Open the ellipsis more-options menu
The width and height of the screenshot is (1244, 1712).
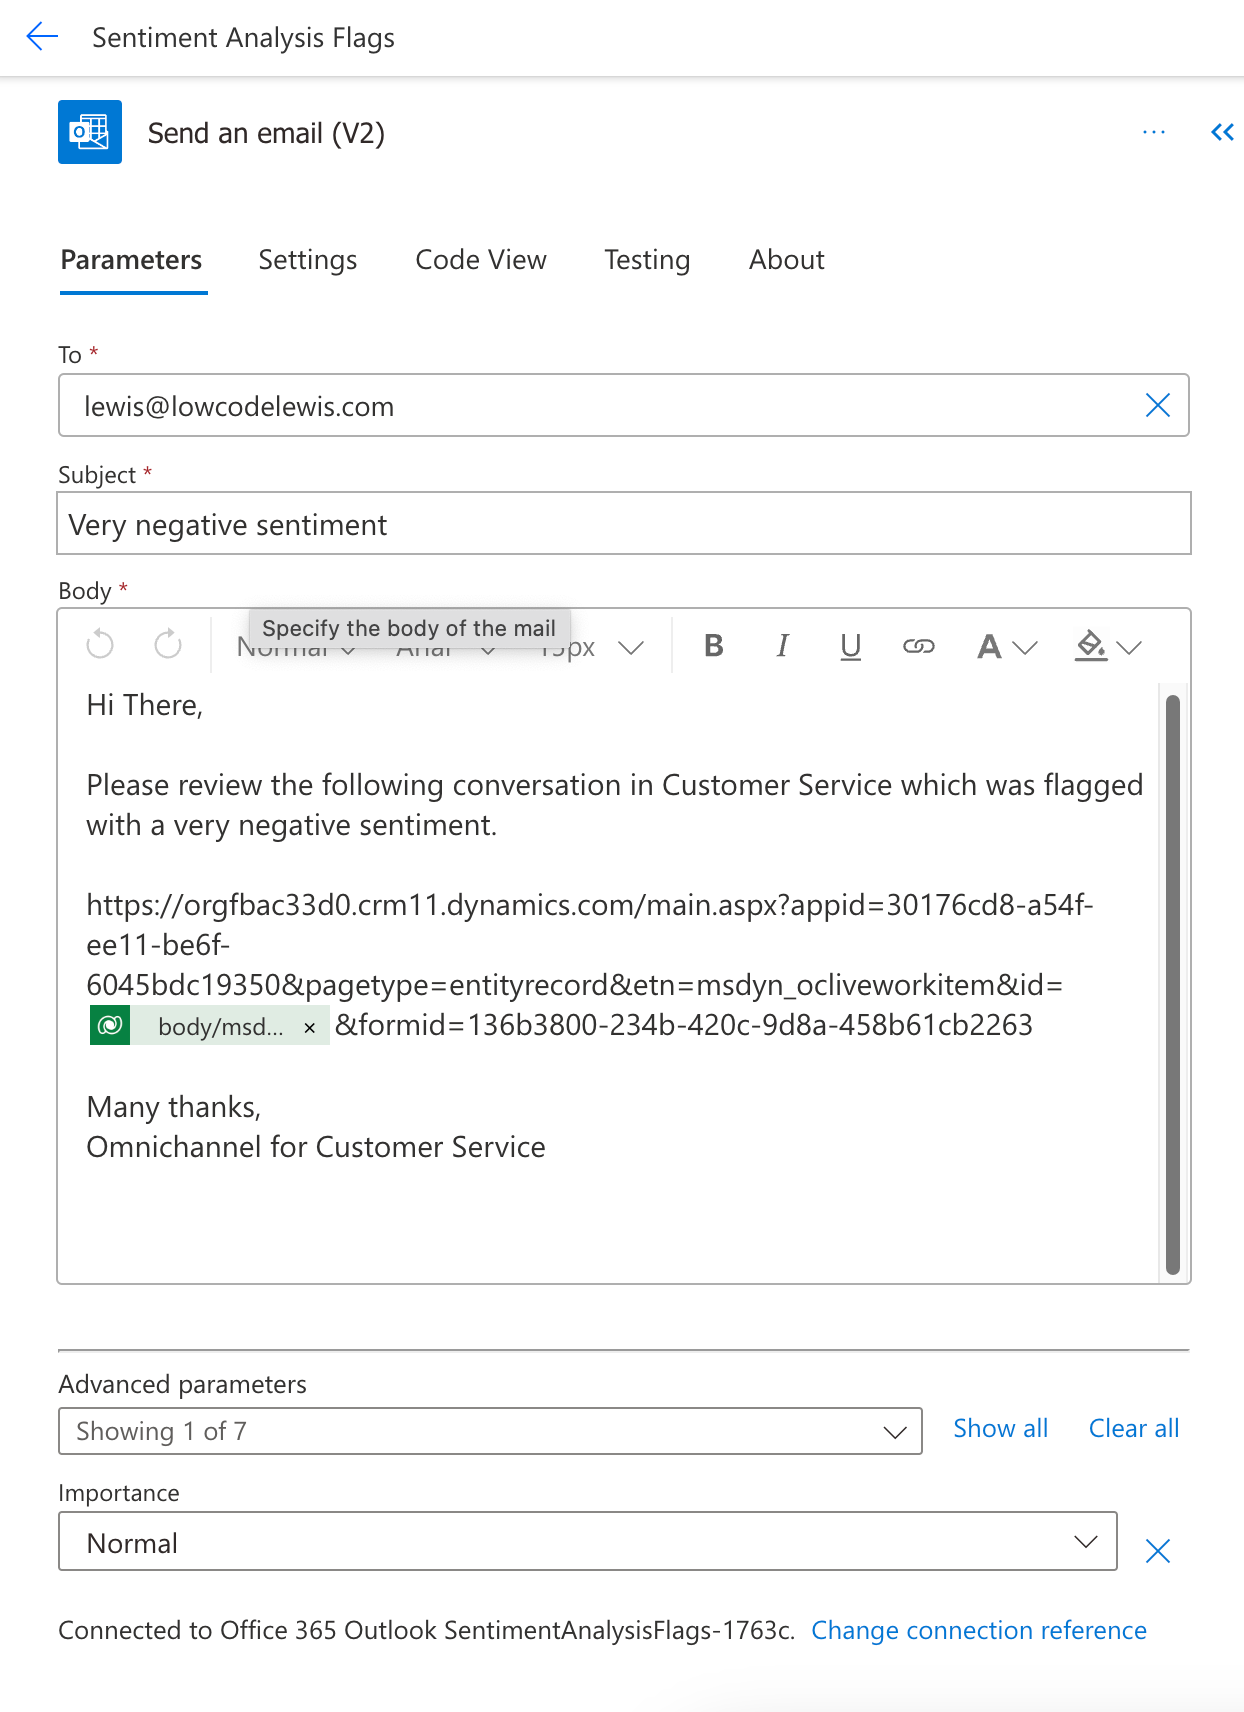[x=1154, y=132]
